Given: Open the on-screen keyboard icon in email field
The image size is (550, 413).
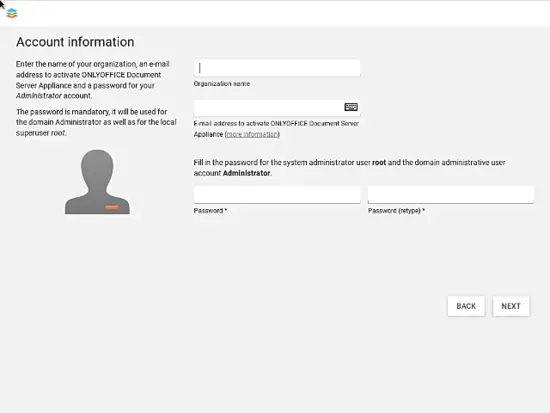Looking at the screenshot, I should 351,107.
